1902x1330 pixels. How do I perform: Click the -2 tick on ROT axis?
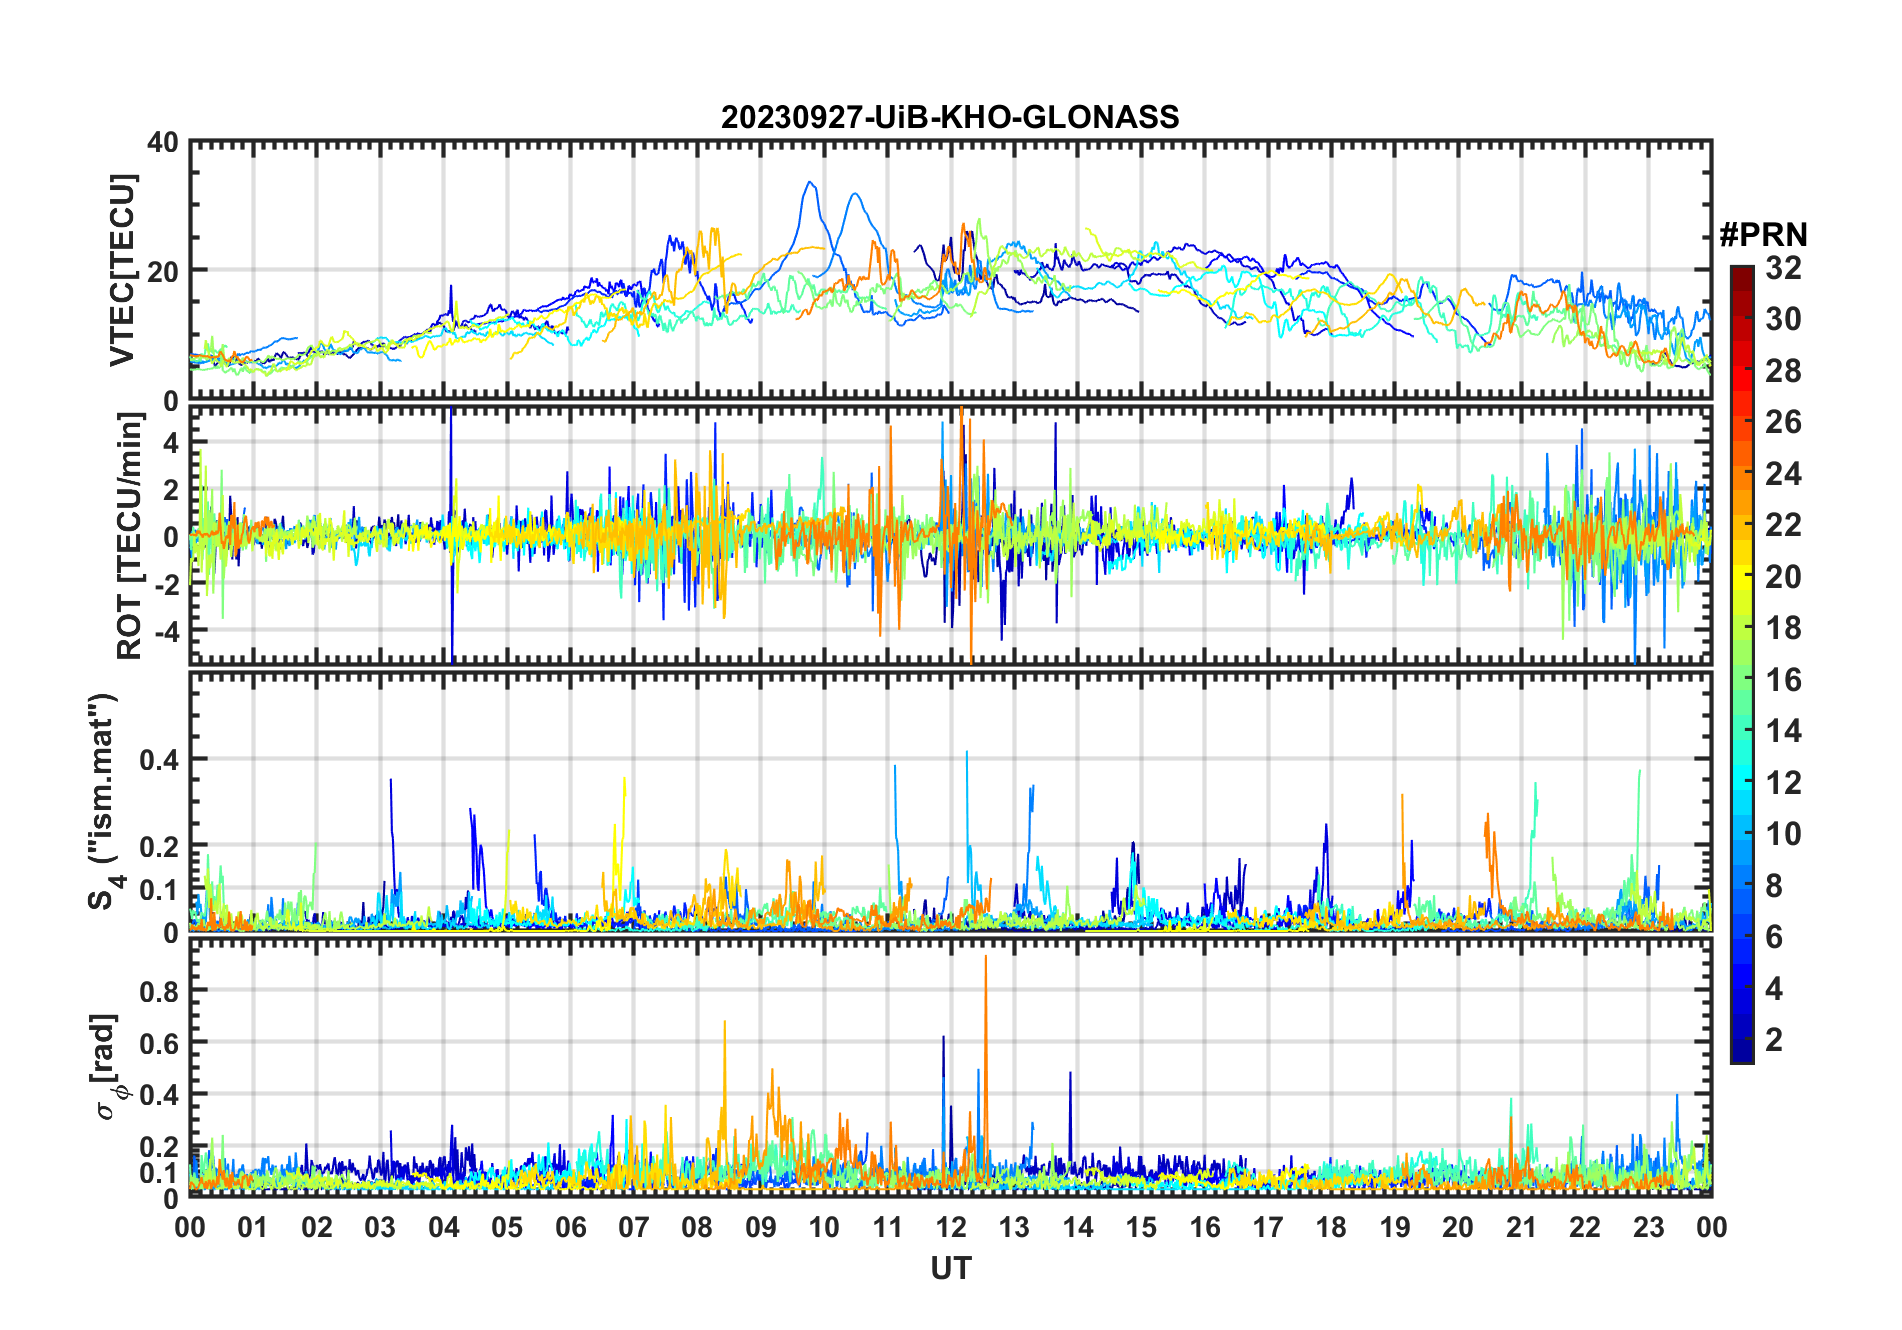166,584
